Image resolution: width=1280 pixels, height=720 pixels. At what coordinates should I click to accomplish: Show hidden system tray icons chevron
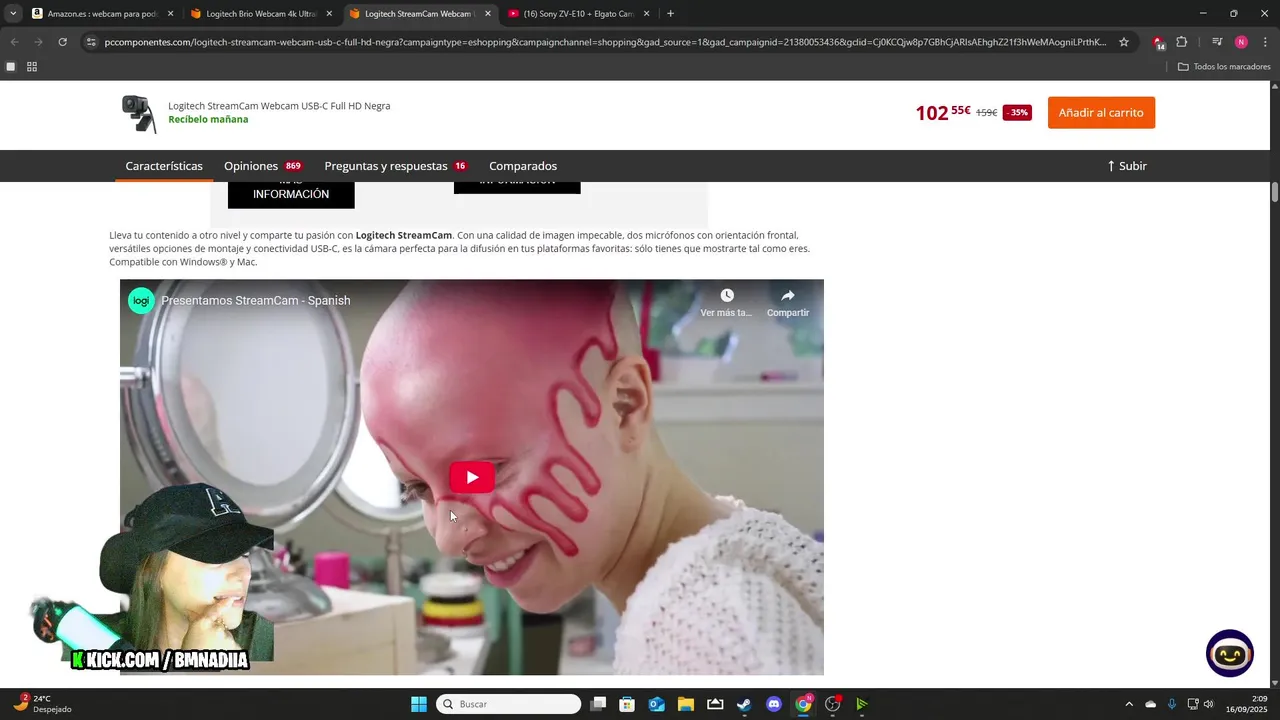click(x=1129, y=704)
